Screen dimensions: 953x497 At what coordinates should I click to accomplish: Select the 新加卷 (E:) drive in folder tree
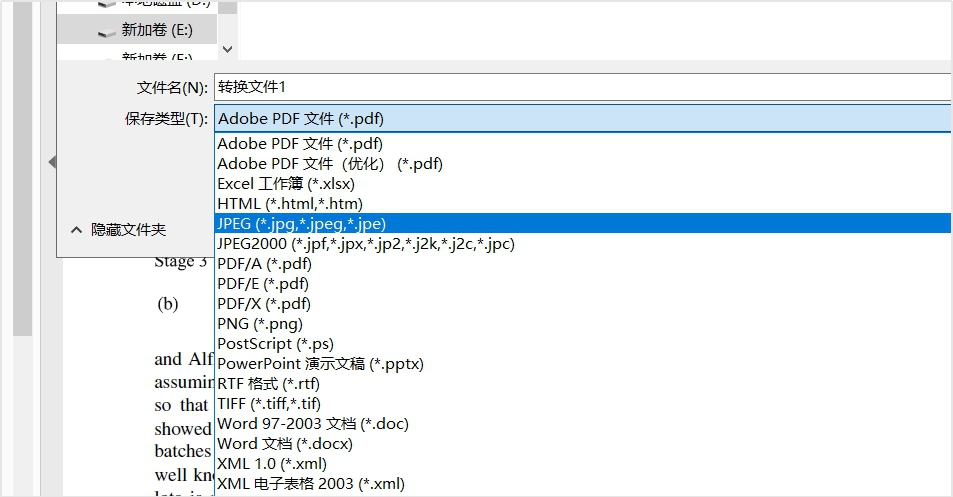click(x=137, y=30)
